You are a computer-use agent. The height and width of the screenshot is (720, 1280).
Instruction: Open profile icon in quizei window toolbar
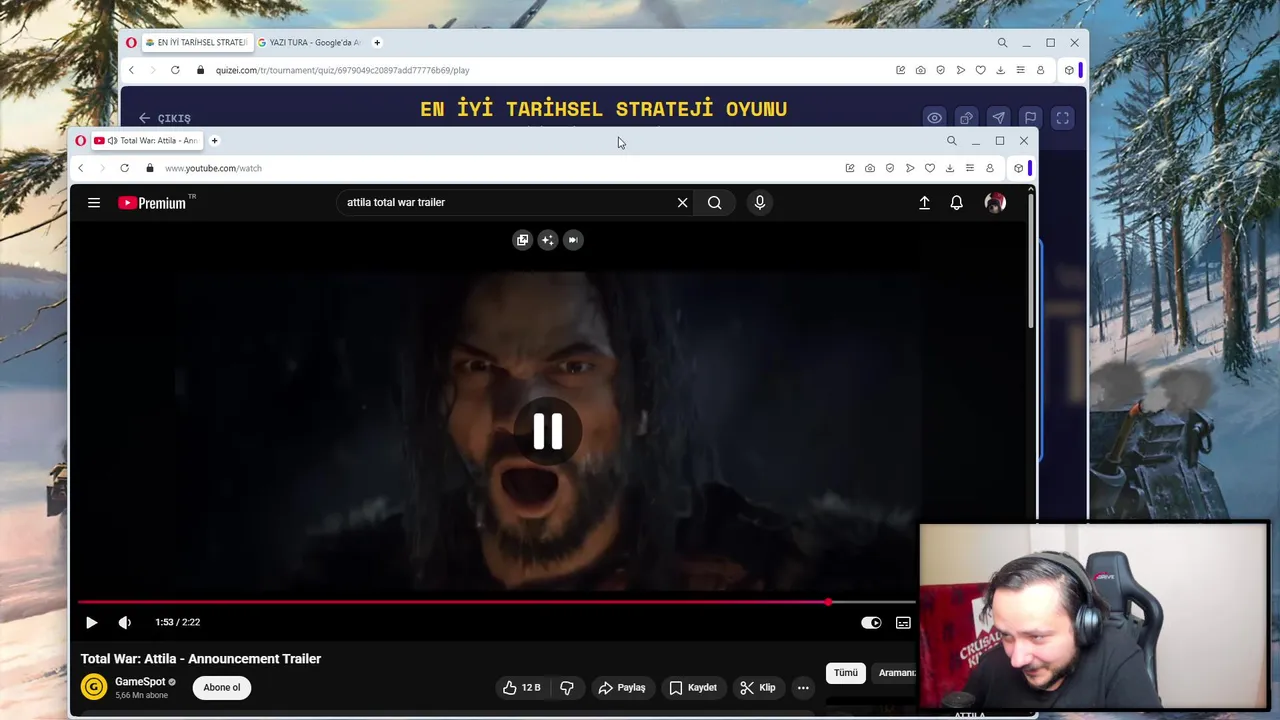point(1040,70)
